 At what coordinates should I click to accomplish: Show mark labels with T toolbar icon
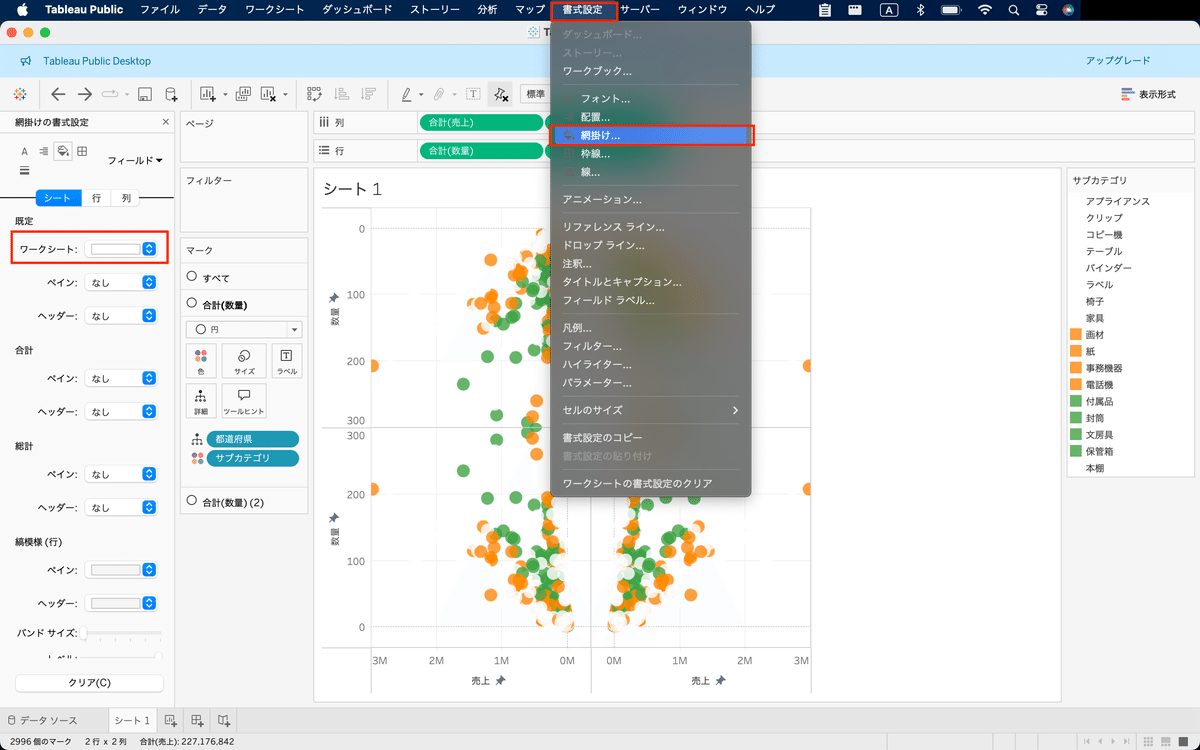473,94
